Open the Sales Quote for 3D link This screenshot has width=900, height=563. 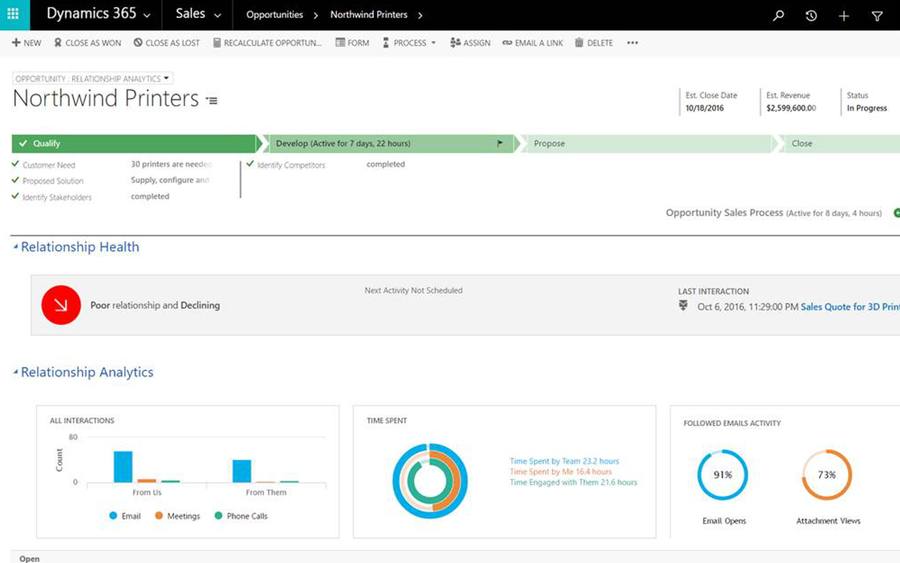(850, 307)
